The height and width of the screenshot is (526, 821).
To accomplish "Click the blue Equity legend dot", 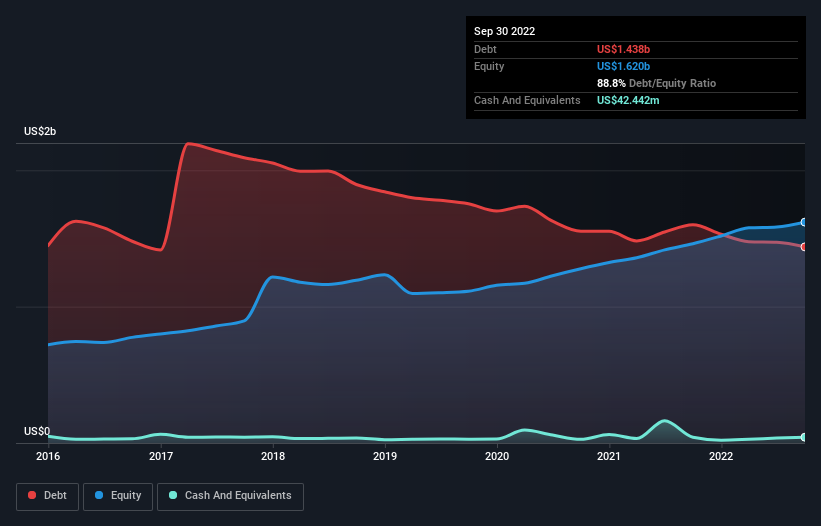I will pos(99,495).
